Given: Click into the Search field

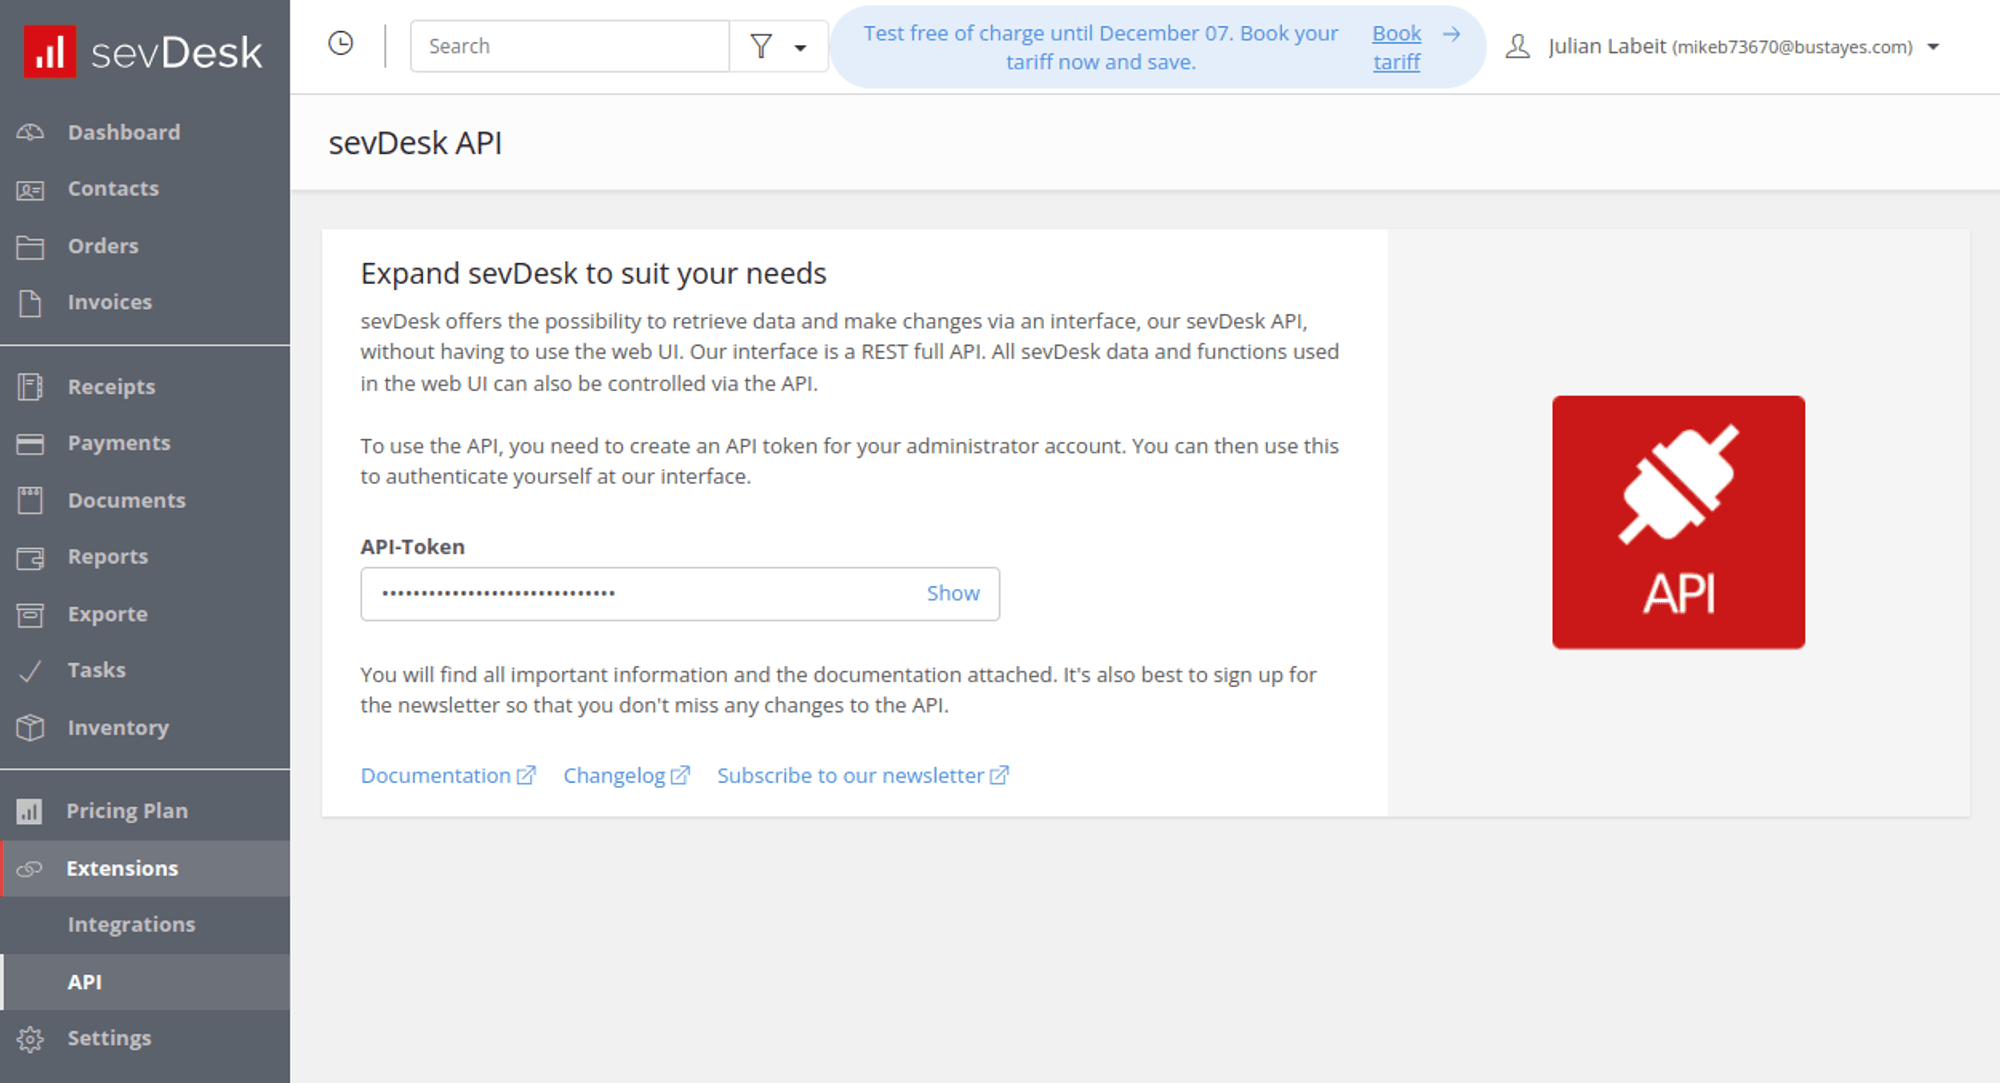Looking at the screenshot, I should 570,46.
